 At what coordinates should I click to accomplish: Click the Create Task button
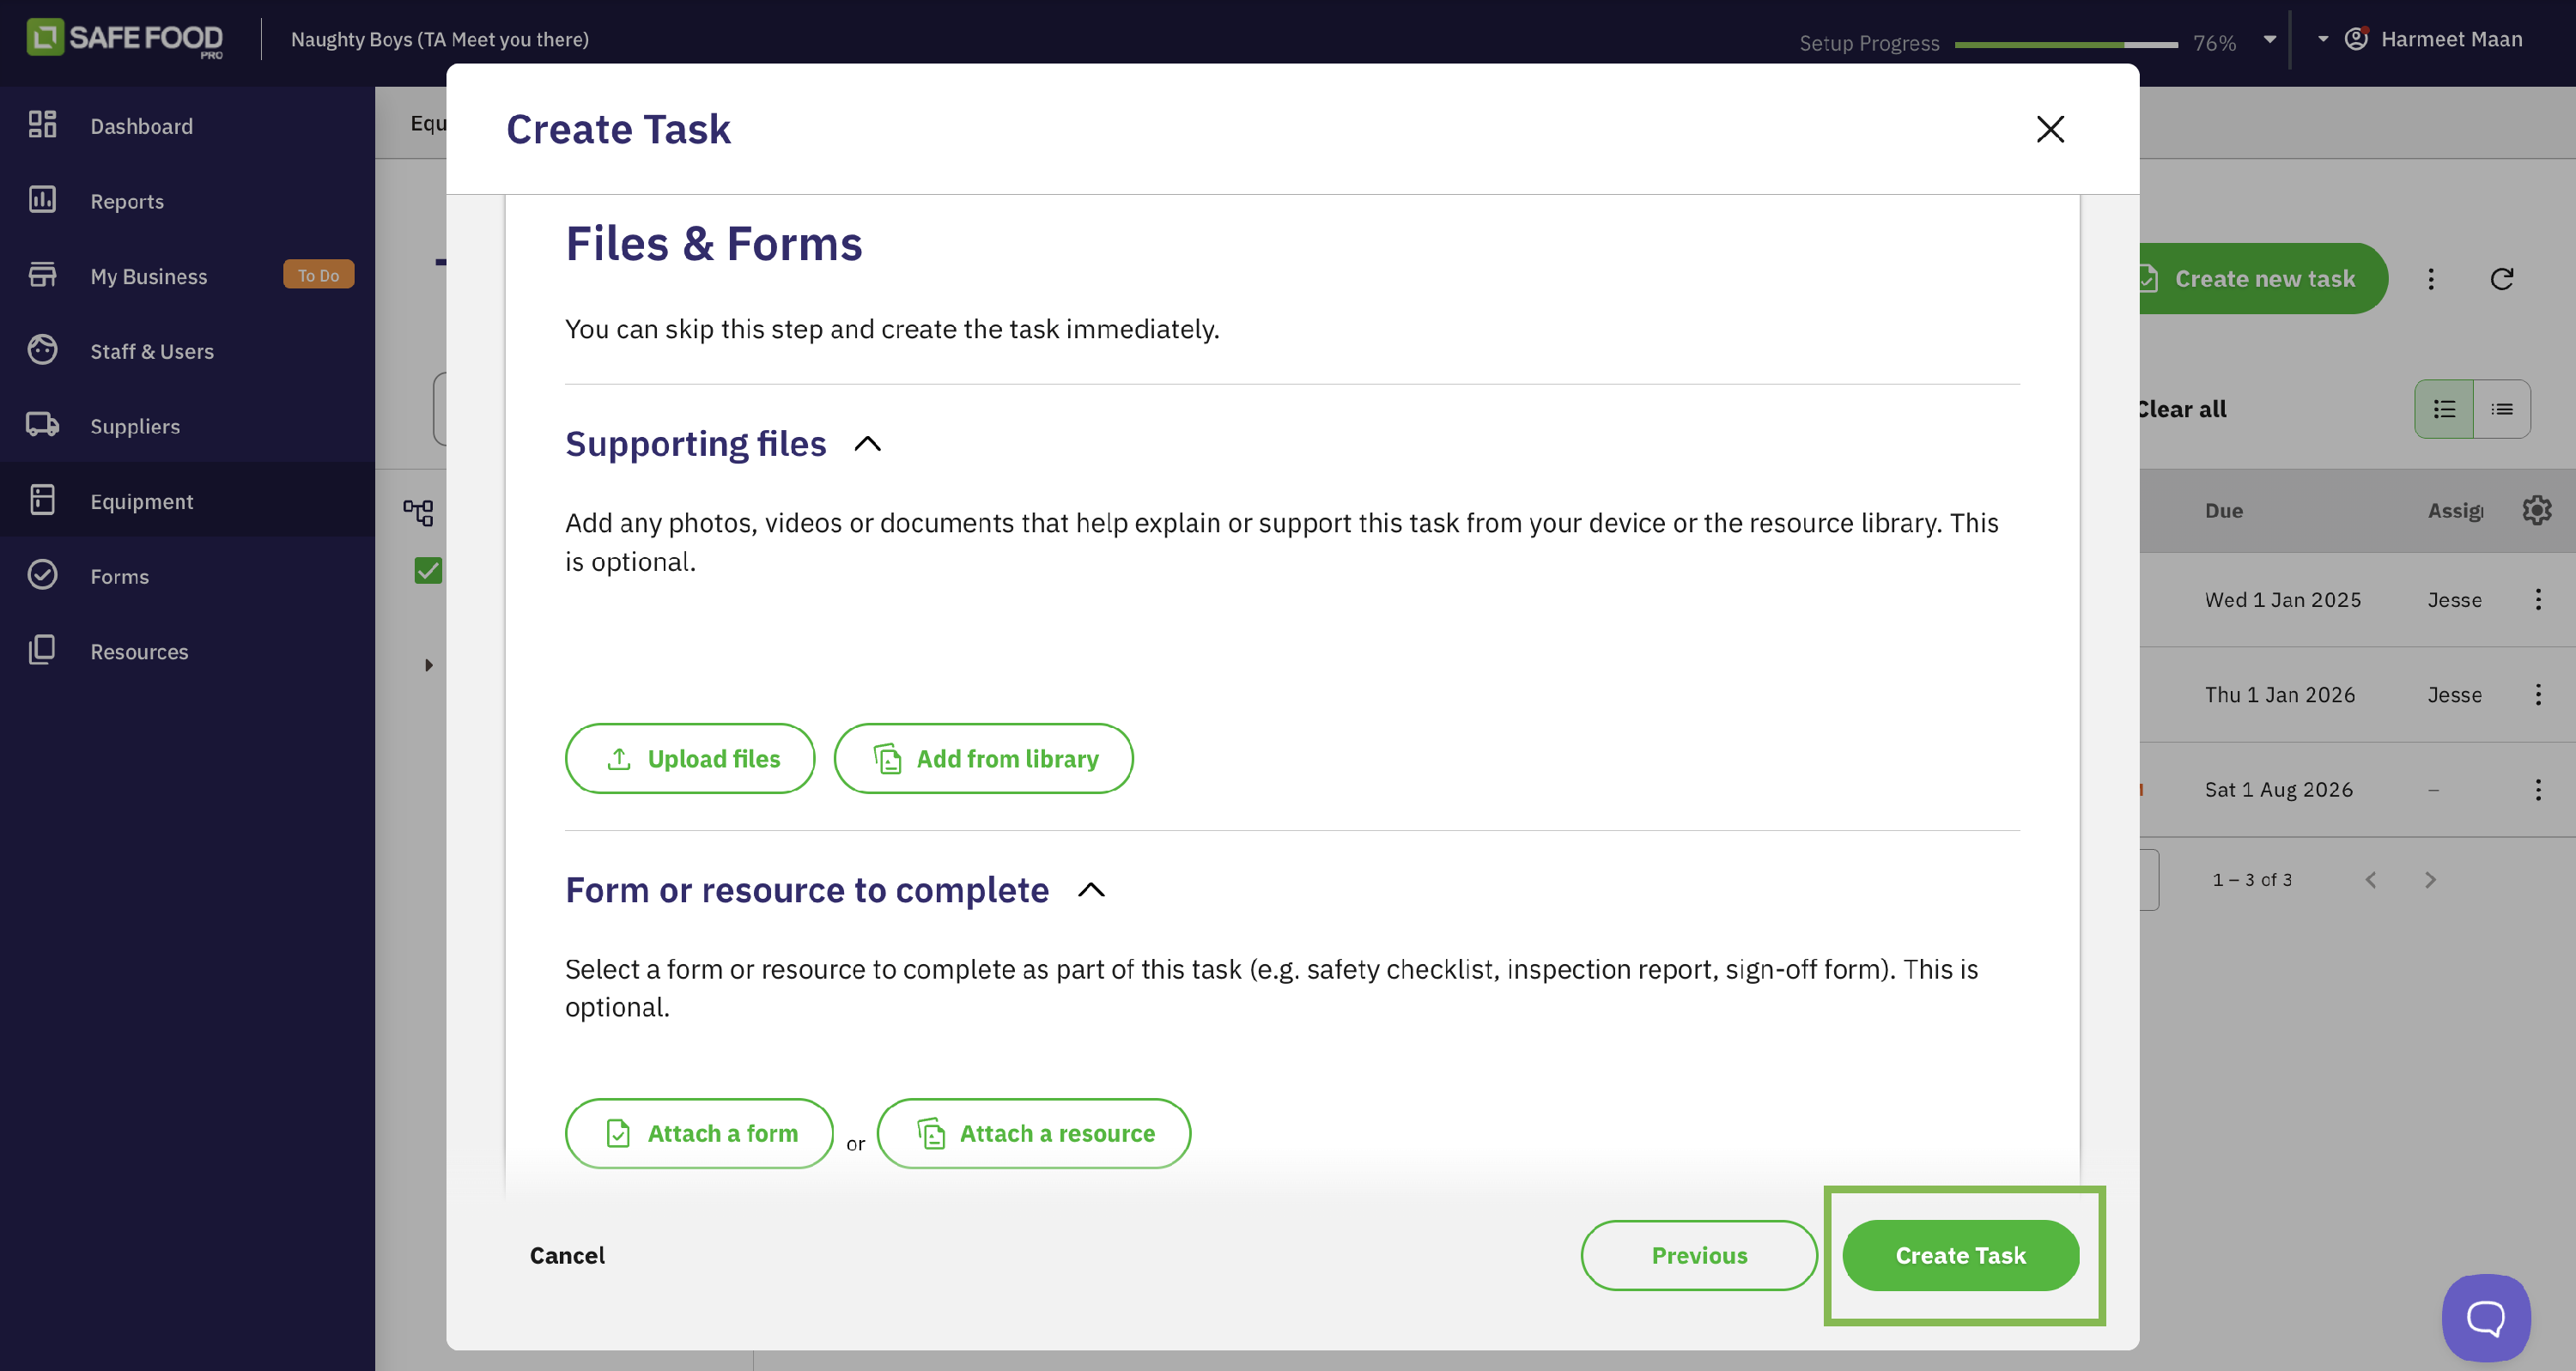1960,1255
